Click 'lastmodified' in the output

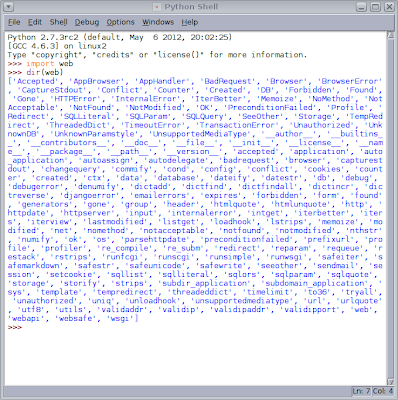(x=115, y=222)
